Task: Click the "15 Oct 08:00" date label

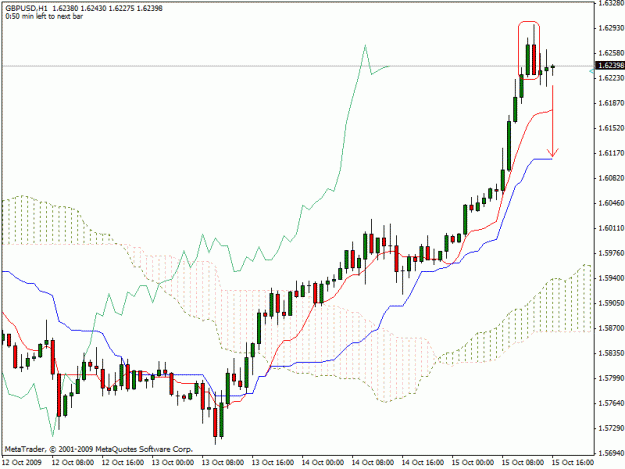Action: click(x=523, y=463)
